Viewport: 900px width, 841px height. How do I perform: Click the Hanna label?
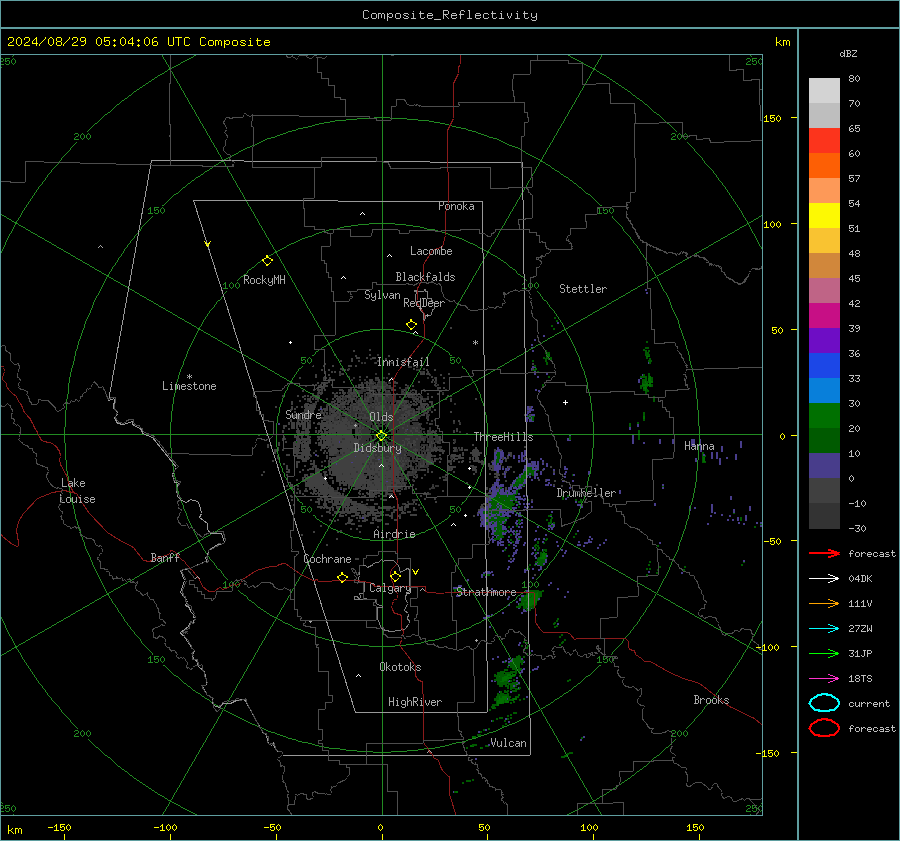699,446
